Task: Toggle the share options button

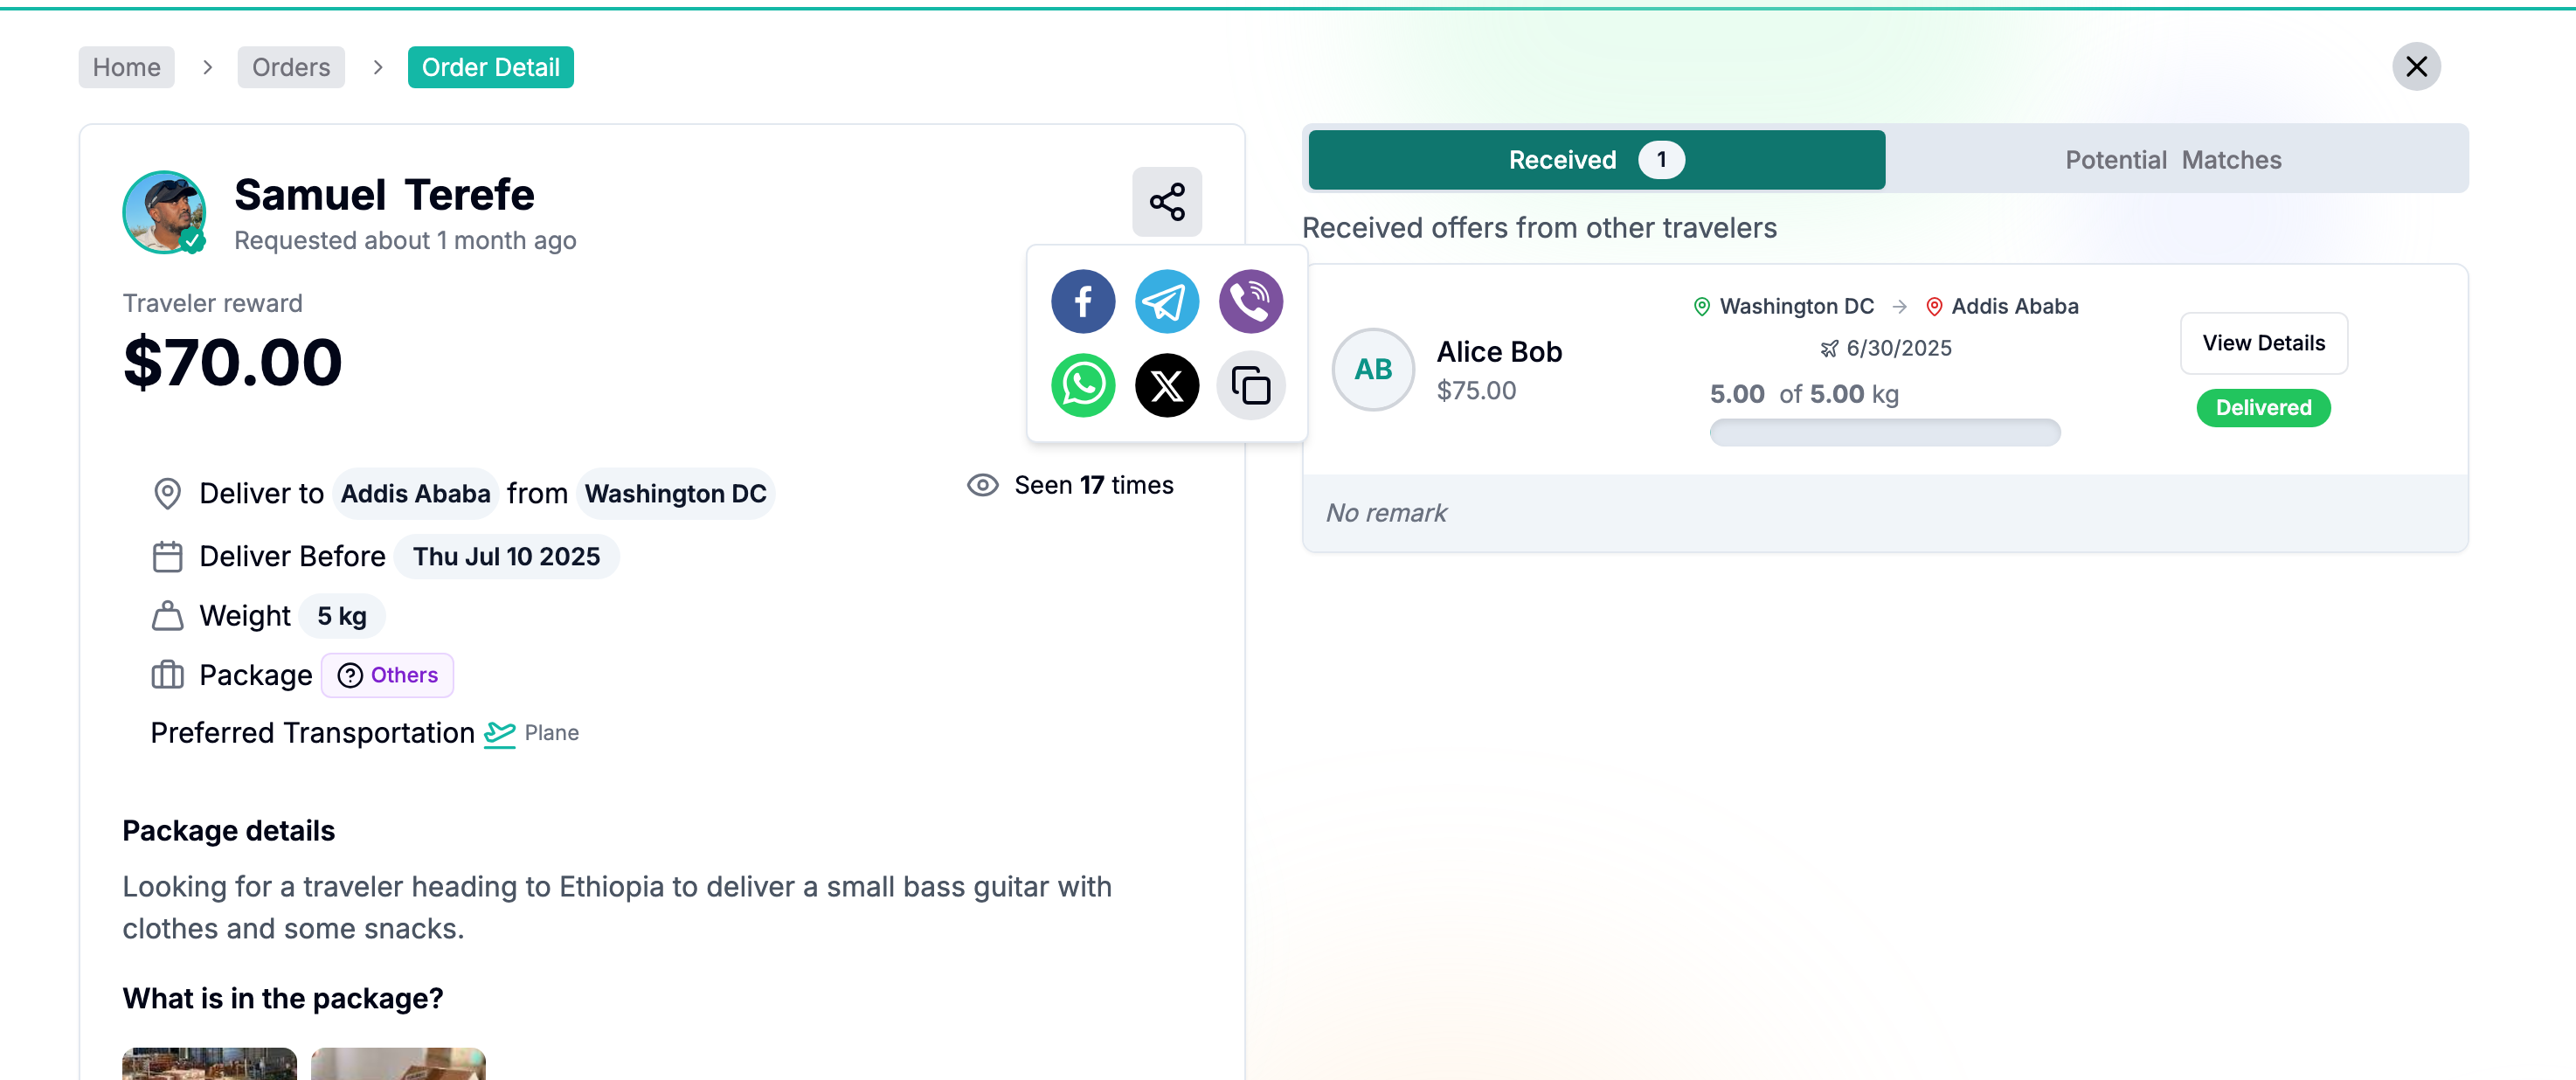Action: point(1166,202)
